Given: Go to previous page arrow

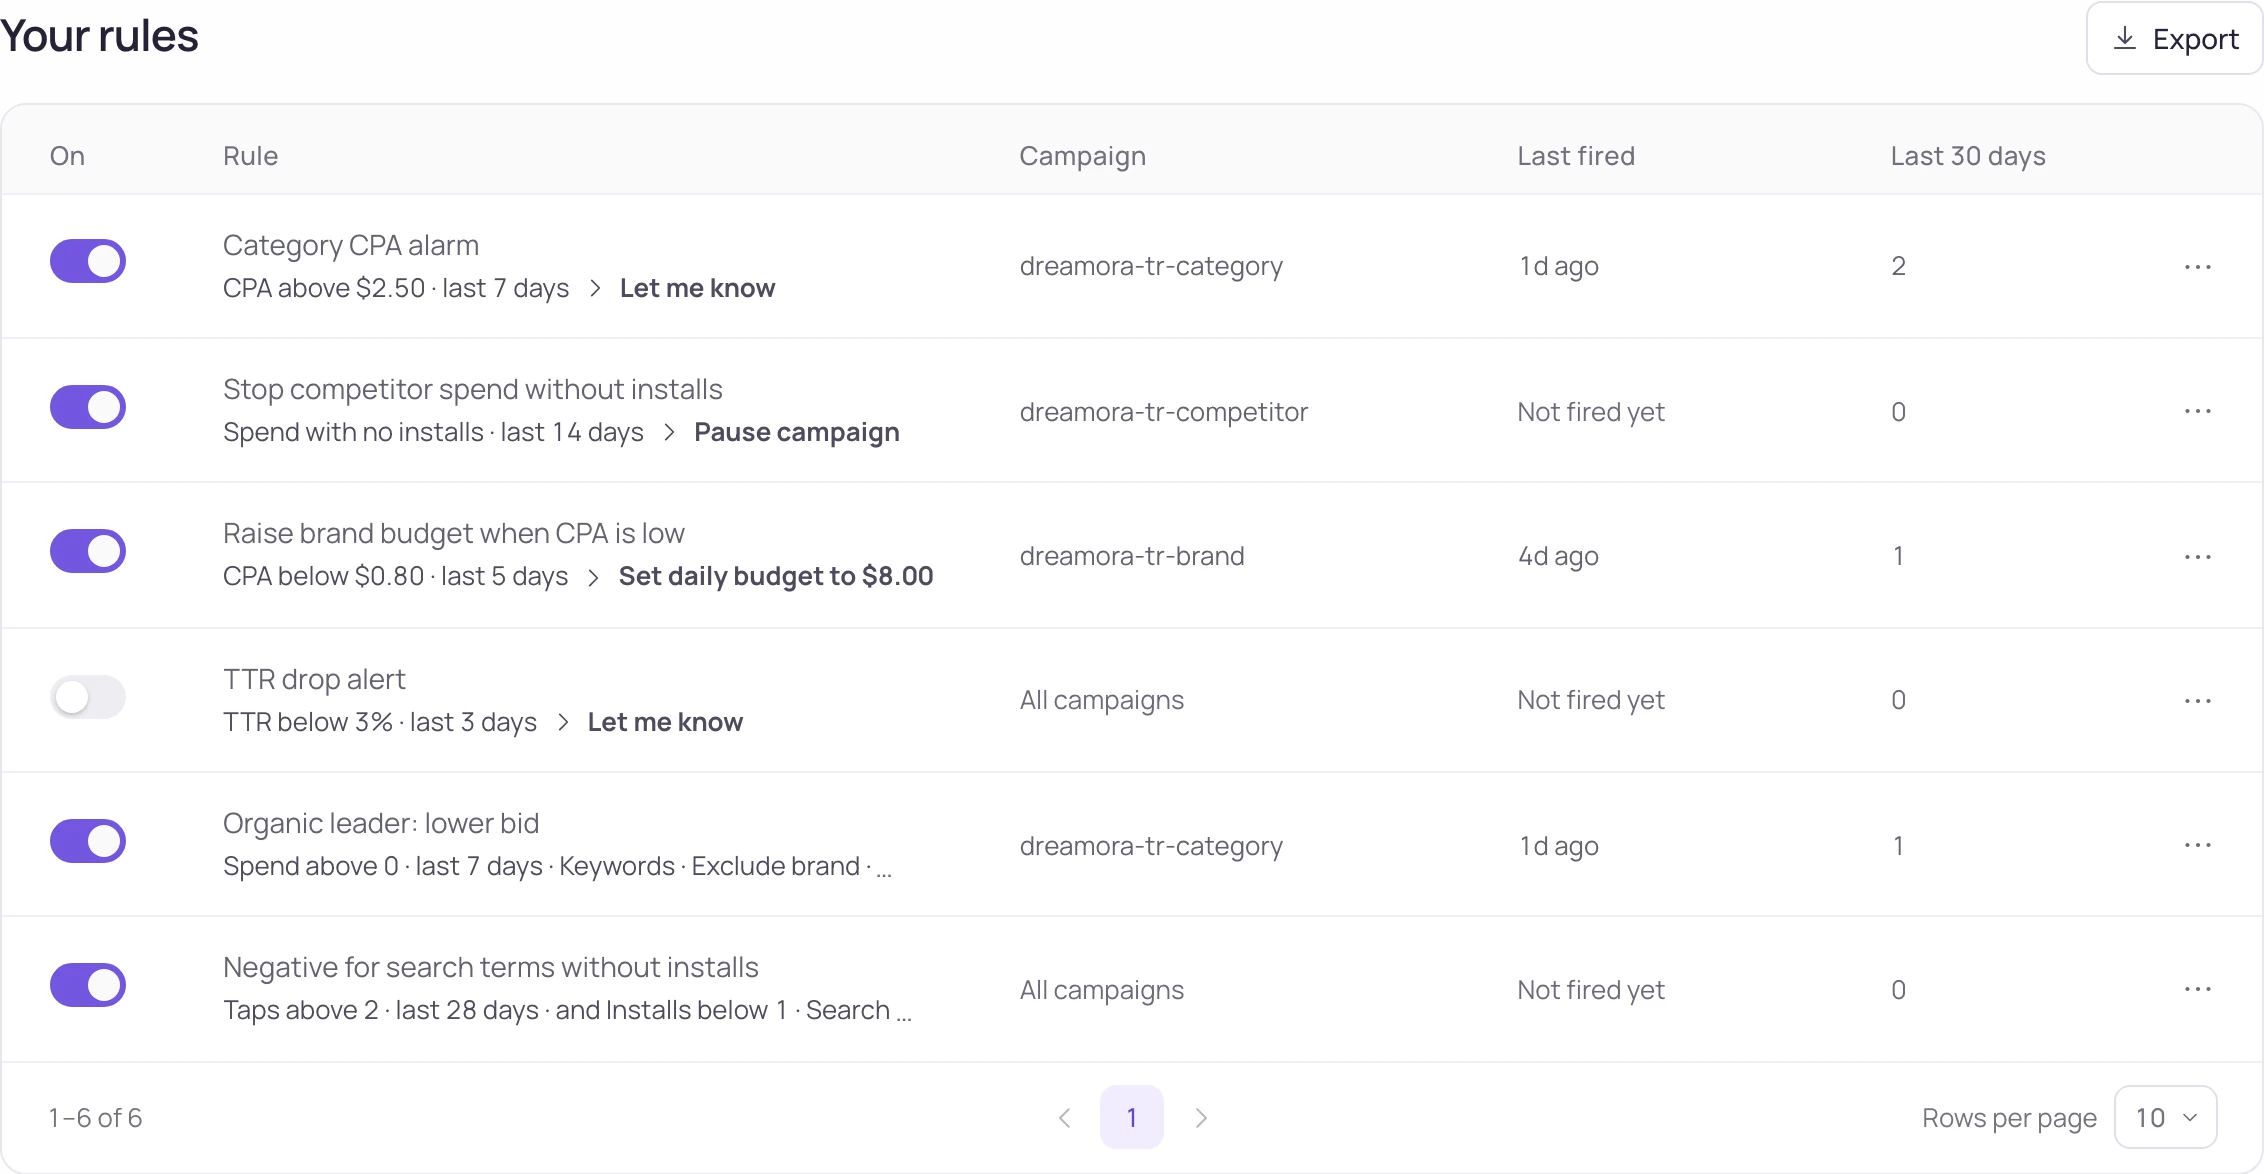Looking at the screenshot, I should tap(1065, 1117).
